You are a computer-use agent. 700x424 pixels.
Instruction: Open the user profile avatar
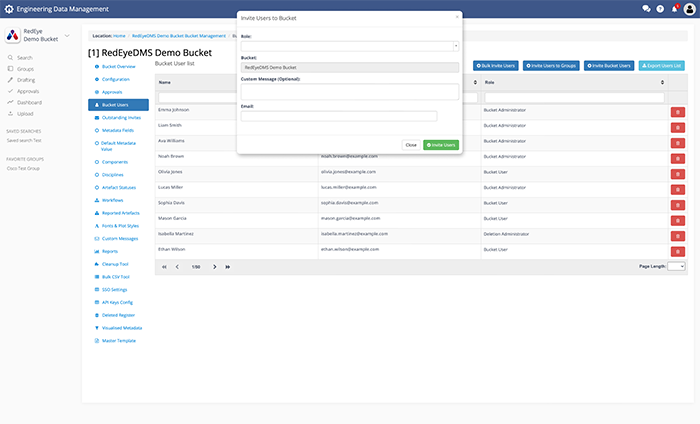[689, 8]
